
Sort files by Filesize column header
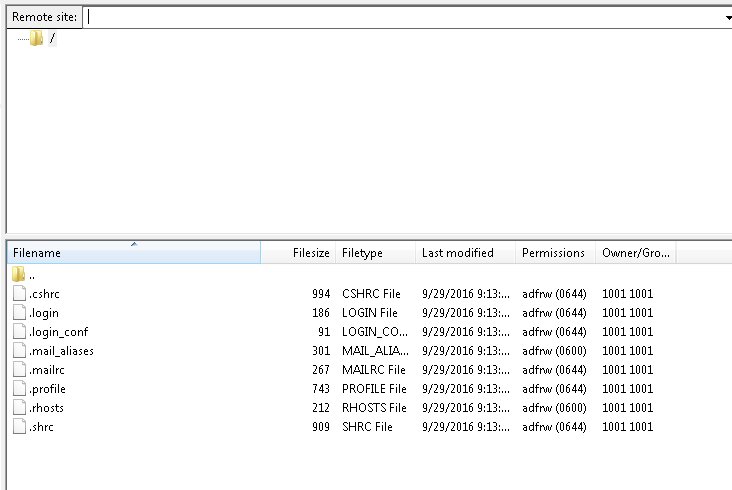298,252
